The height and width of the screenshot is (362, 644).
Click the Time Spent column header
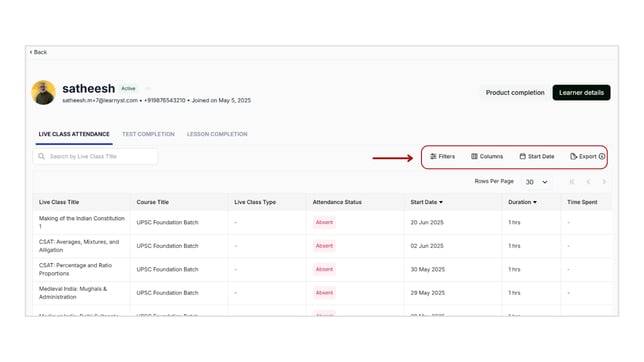click(x=582, y=202)
